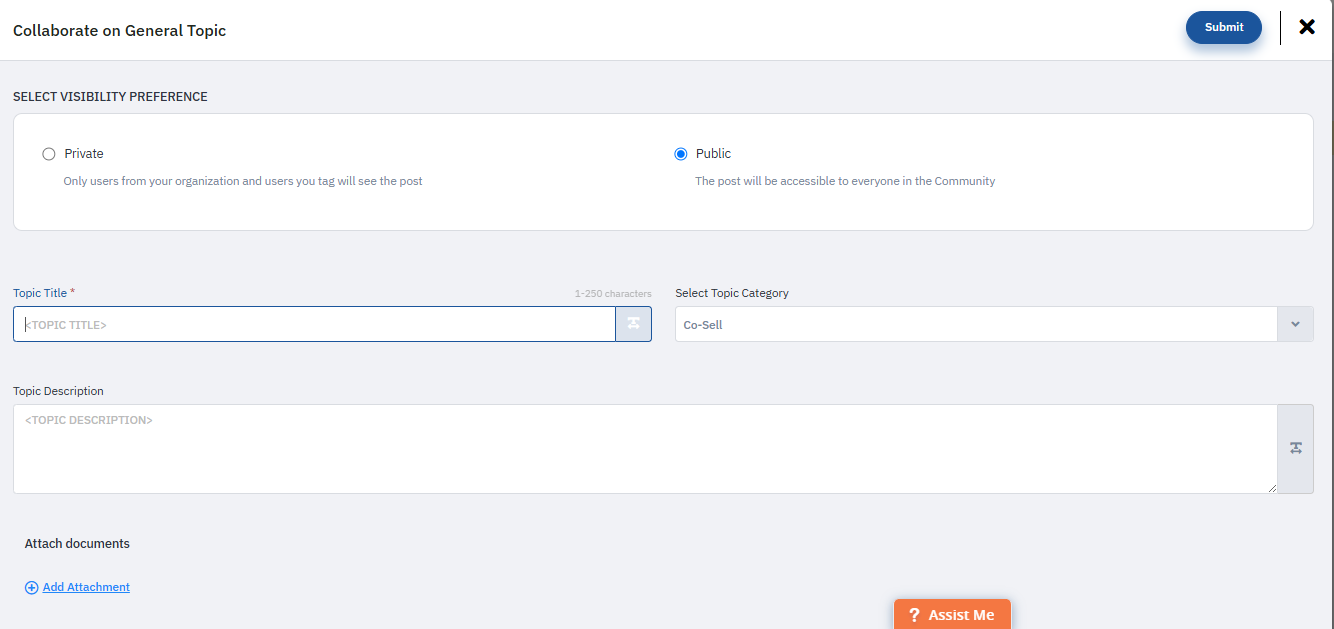Viewport: 1334px width, 629px height.
Task: Click the "Public" option label text
Action: point(713,154)
